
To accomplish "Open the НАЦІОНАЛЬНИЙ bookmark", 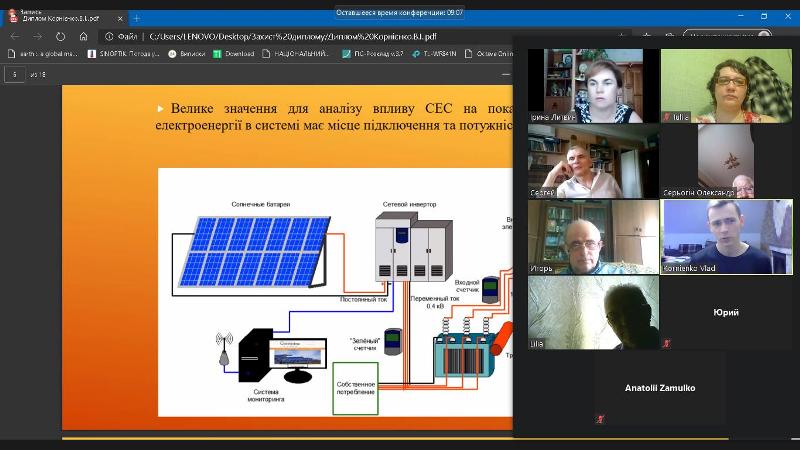I will [x=298, y=54].
